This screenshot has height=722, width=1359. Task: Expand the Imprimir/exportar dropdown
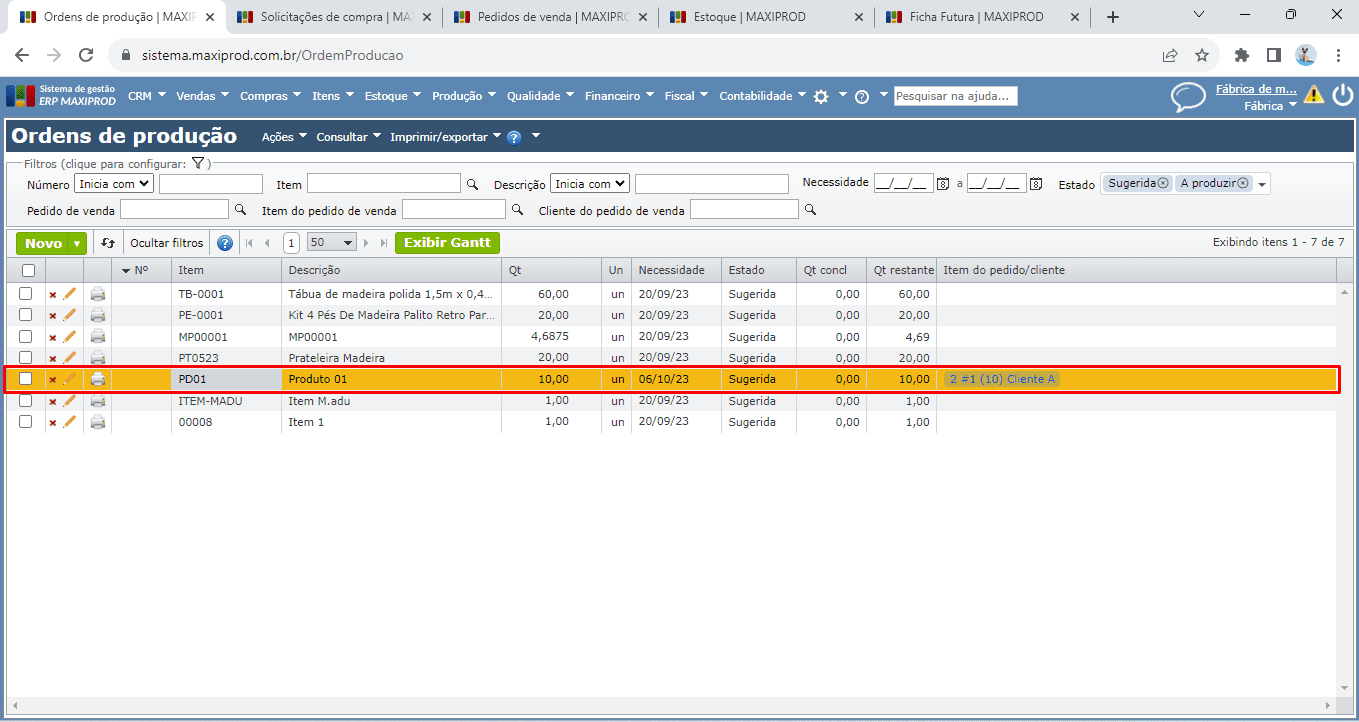tap(444, 137)
